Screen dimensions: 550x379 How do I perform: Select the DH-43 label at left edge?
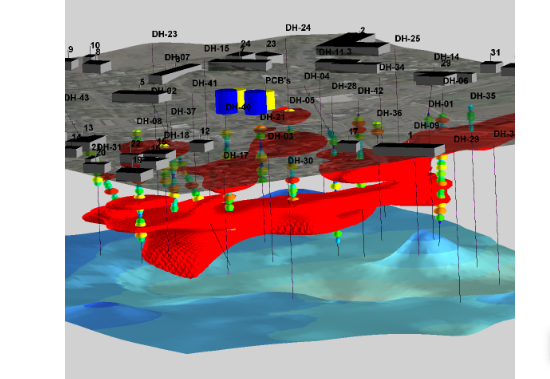coord(77,98)
